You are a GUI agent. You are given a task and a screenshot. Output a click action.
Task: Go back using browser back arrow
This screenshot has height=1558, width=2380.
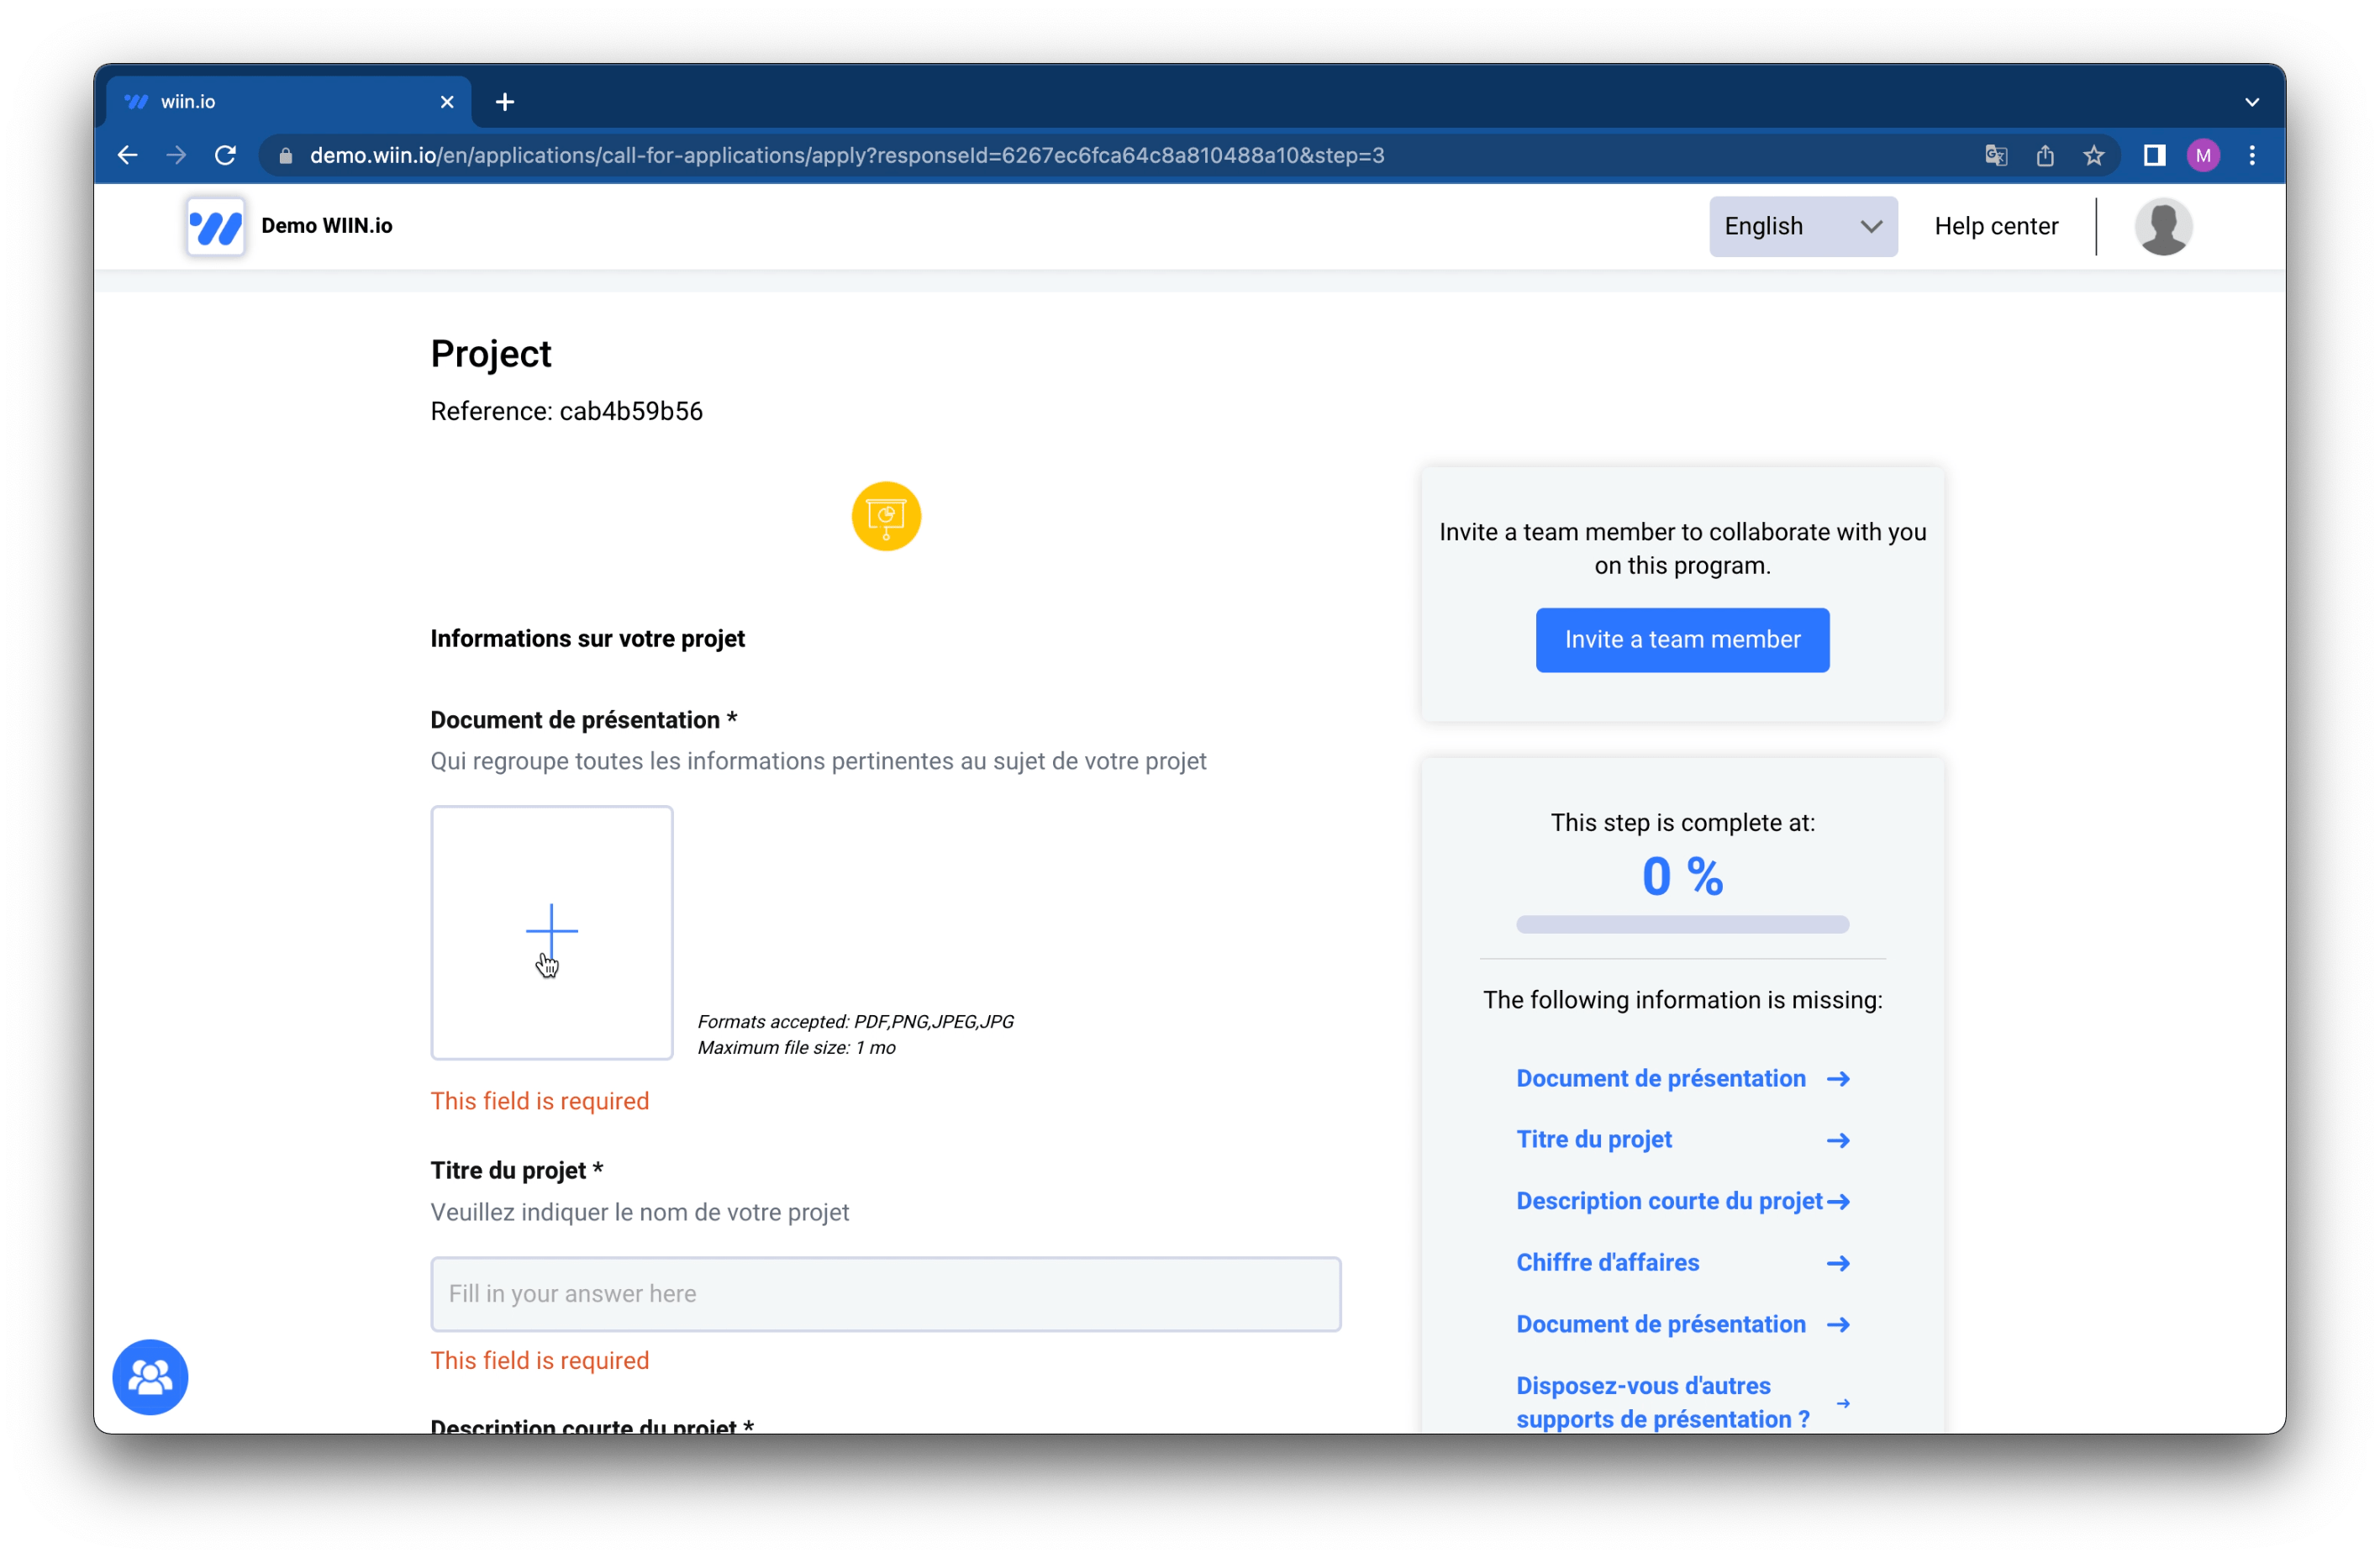[x=127, y=155]
